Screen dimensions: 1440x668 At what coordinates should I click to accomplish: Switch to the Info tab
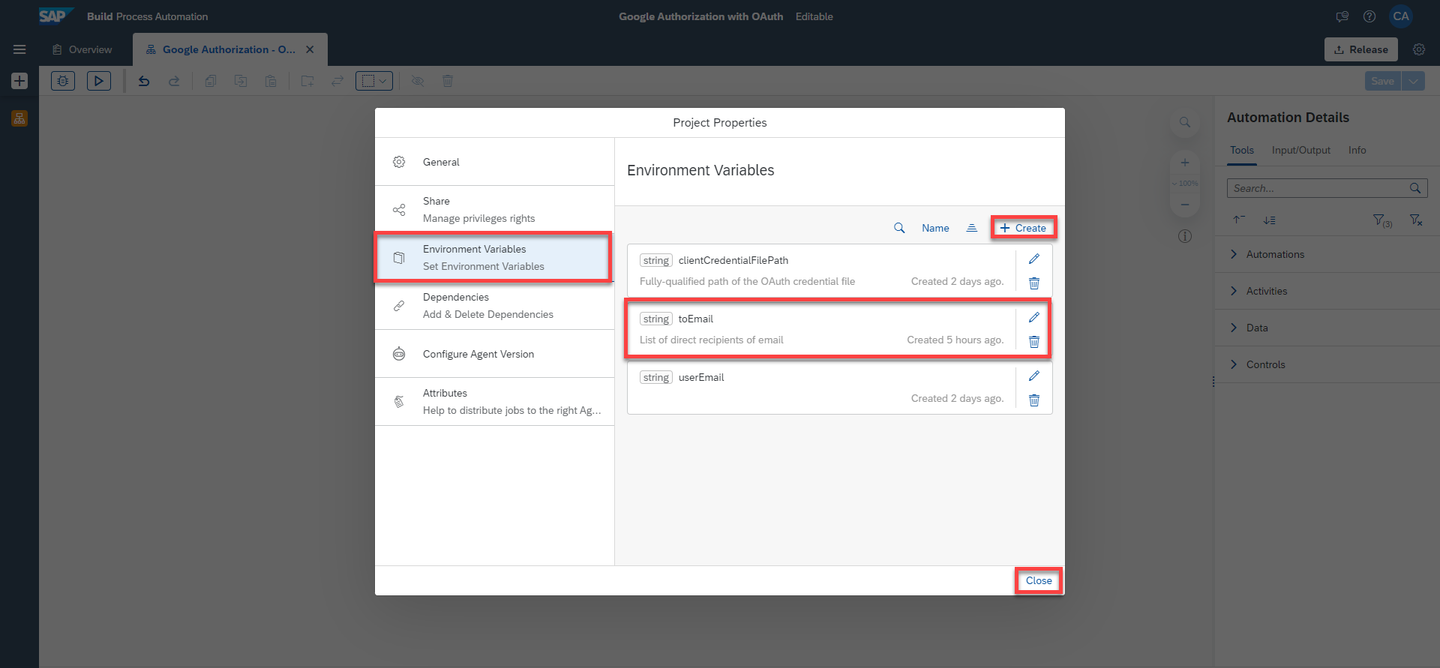pyautogui.click(x=1357, y=150)
